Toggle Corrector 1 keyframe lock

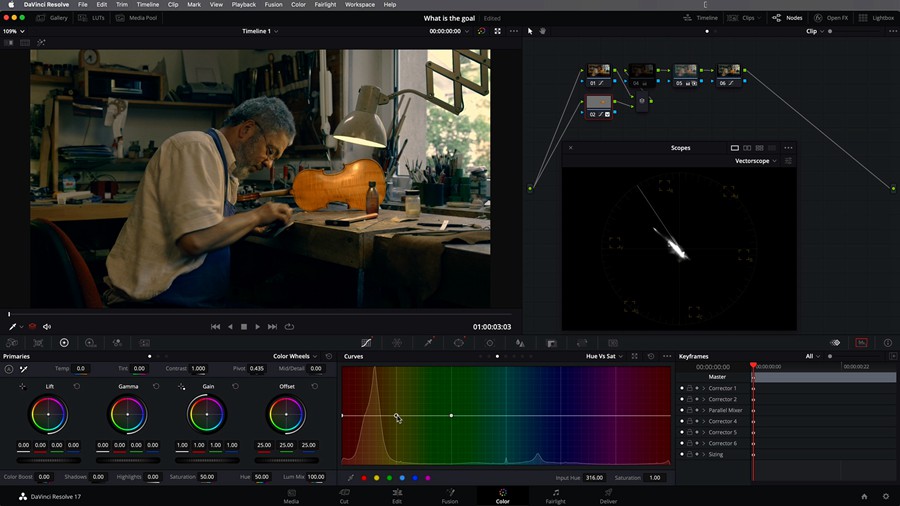coord(689,388)
